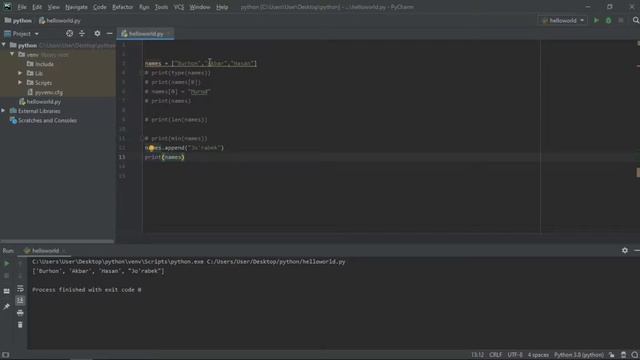Click the PyCharm logo icon

coord(7,7)
